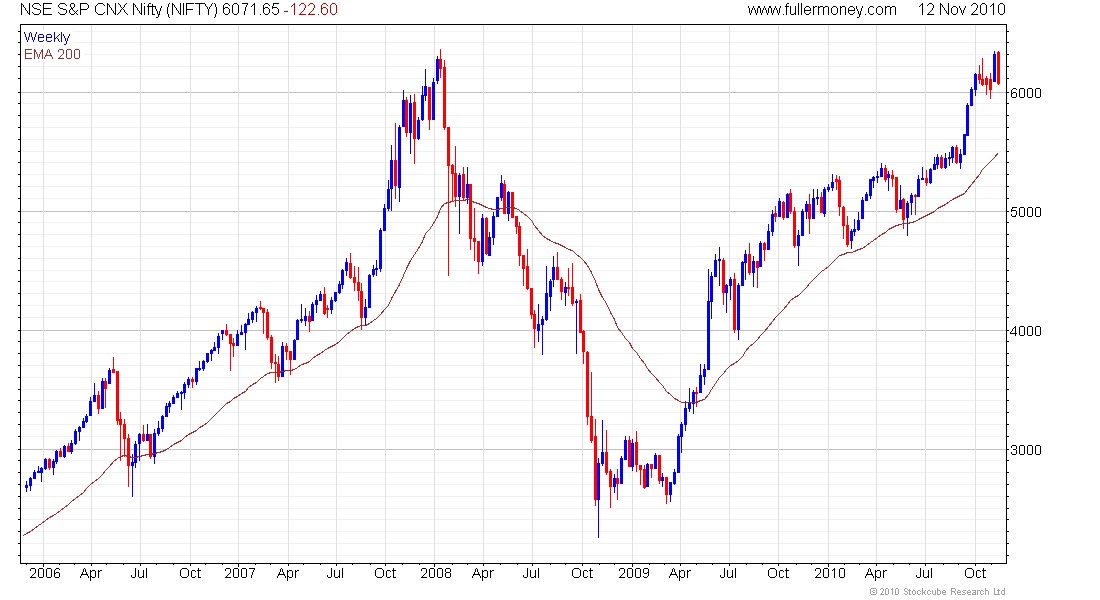Click the 4000 price axis label
The height and width of the screenshot is (600, 1100).
[1026, 331]
